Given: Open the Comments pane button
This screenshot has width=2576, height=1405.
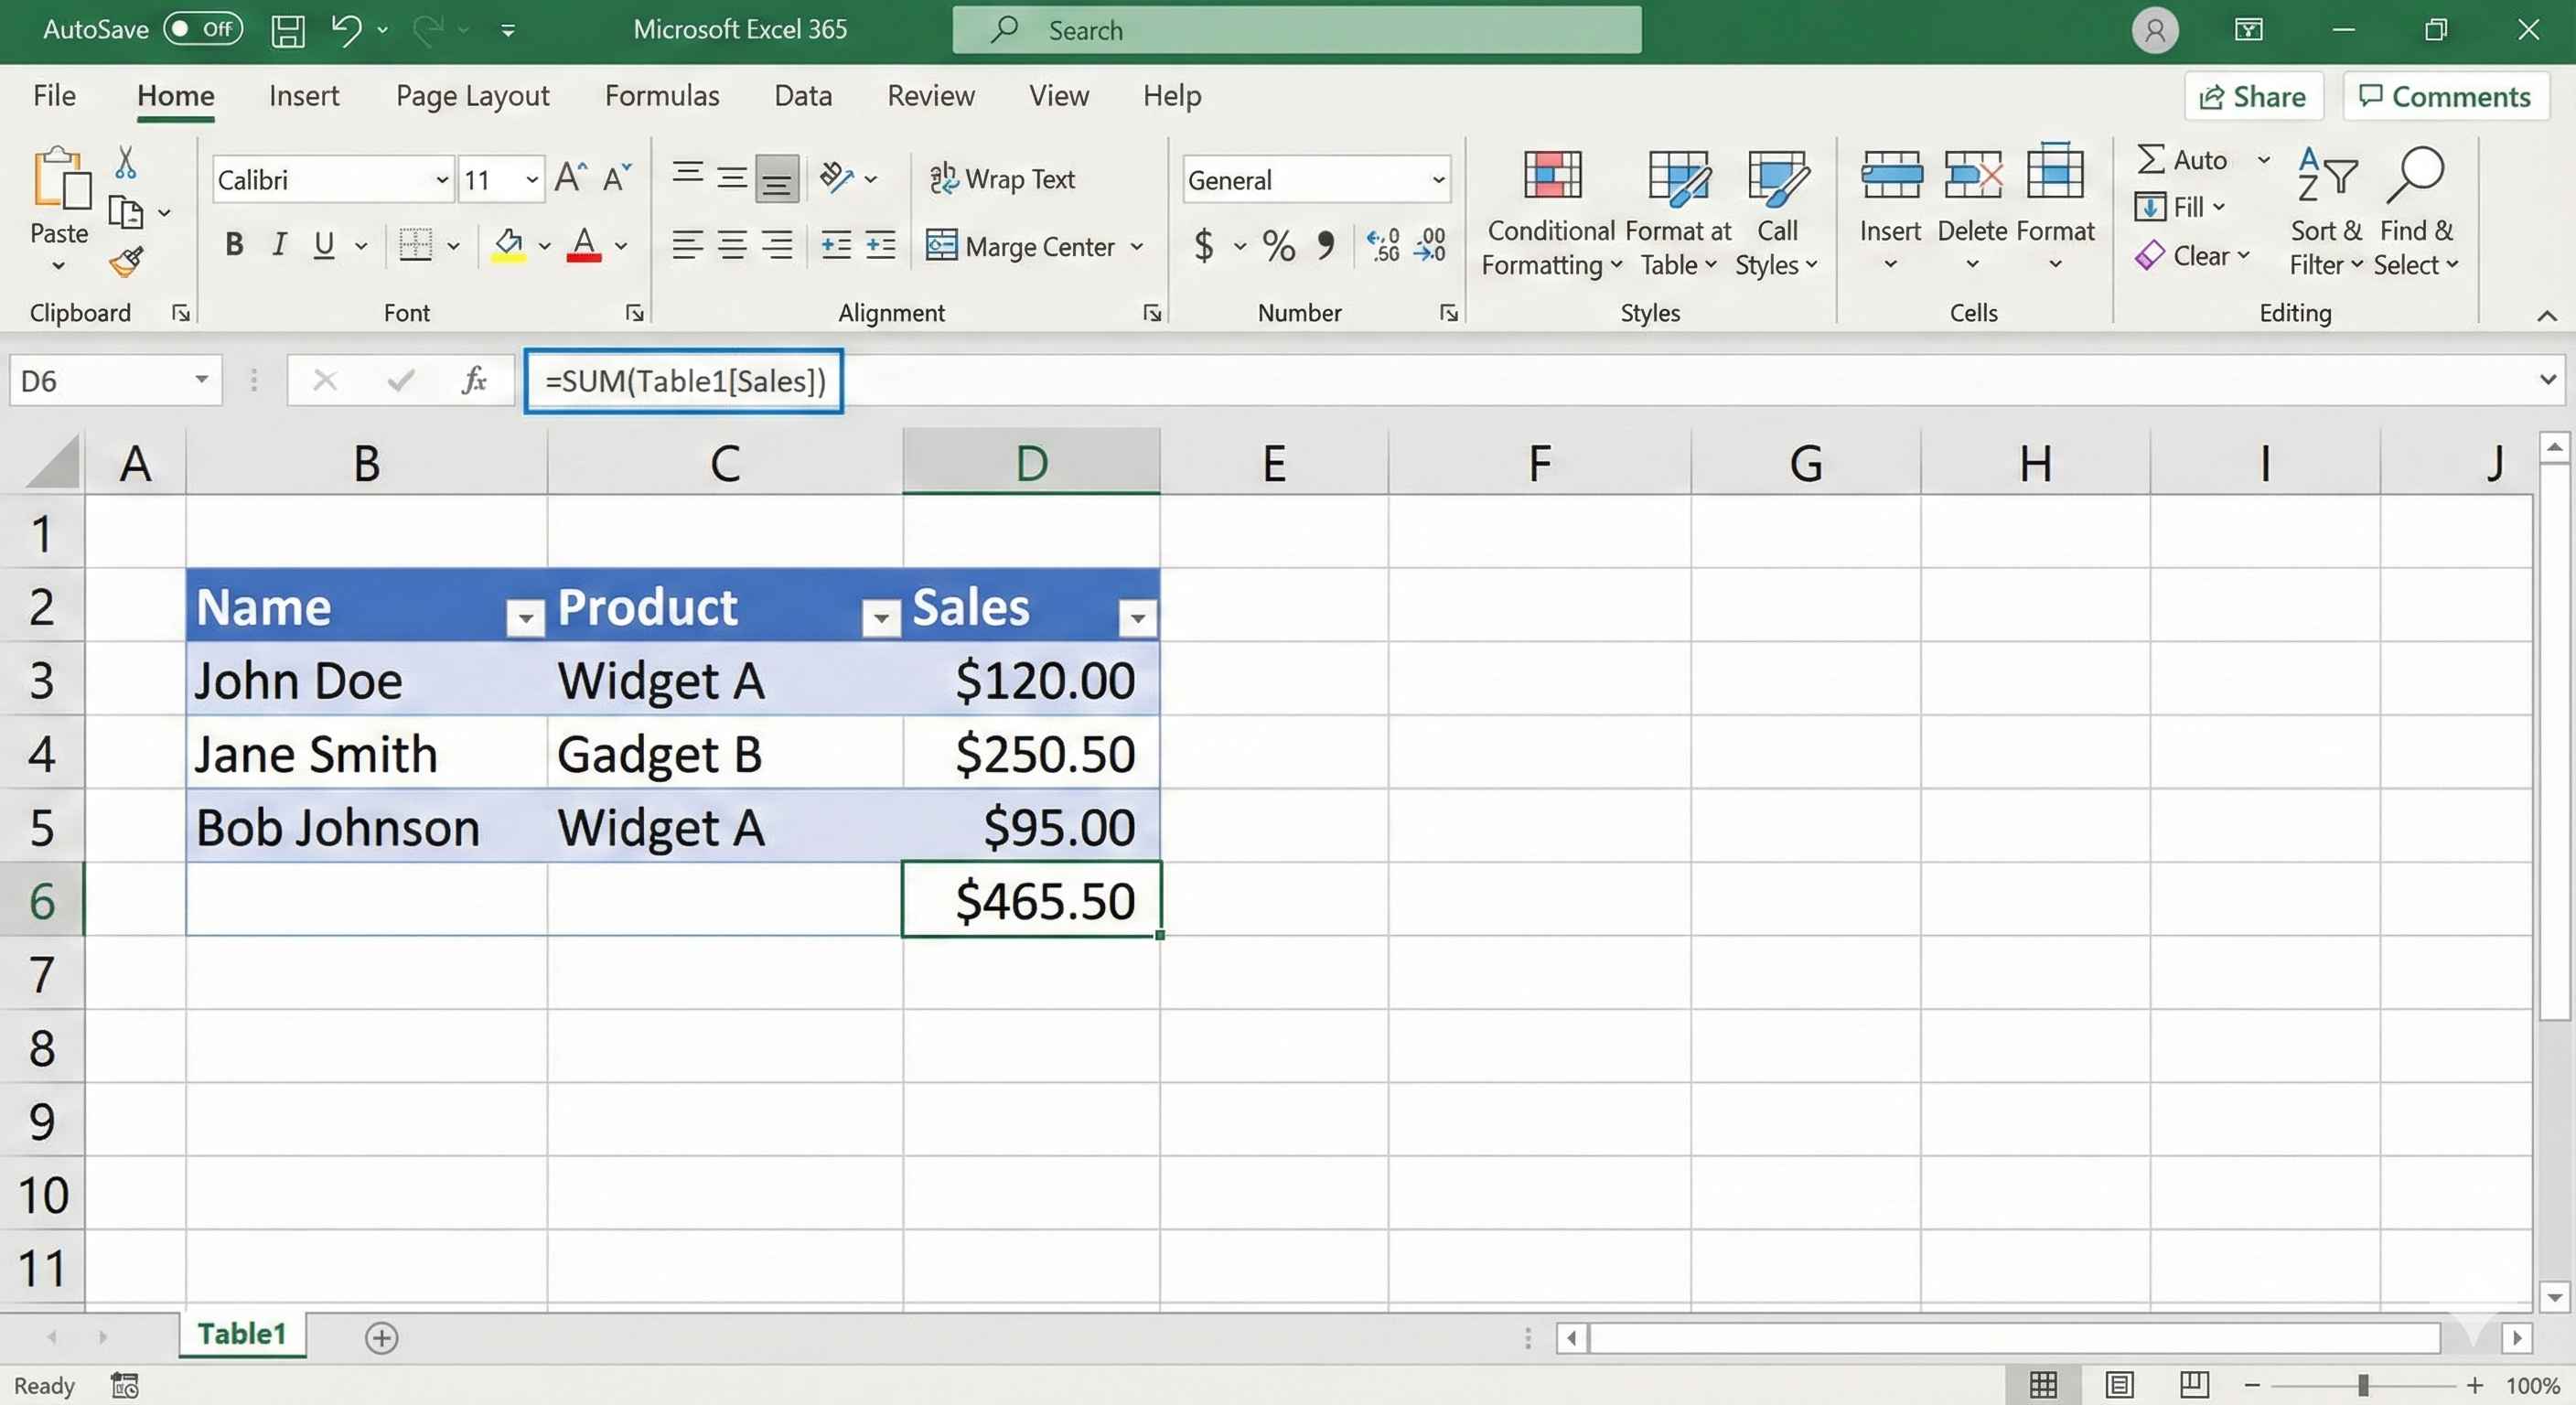Looking at the screenshot, I should pos(2444,96).
